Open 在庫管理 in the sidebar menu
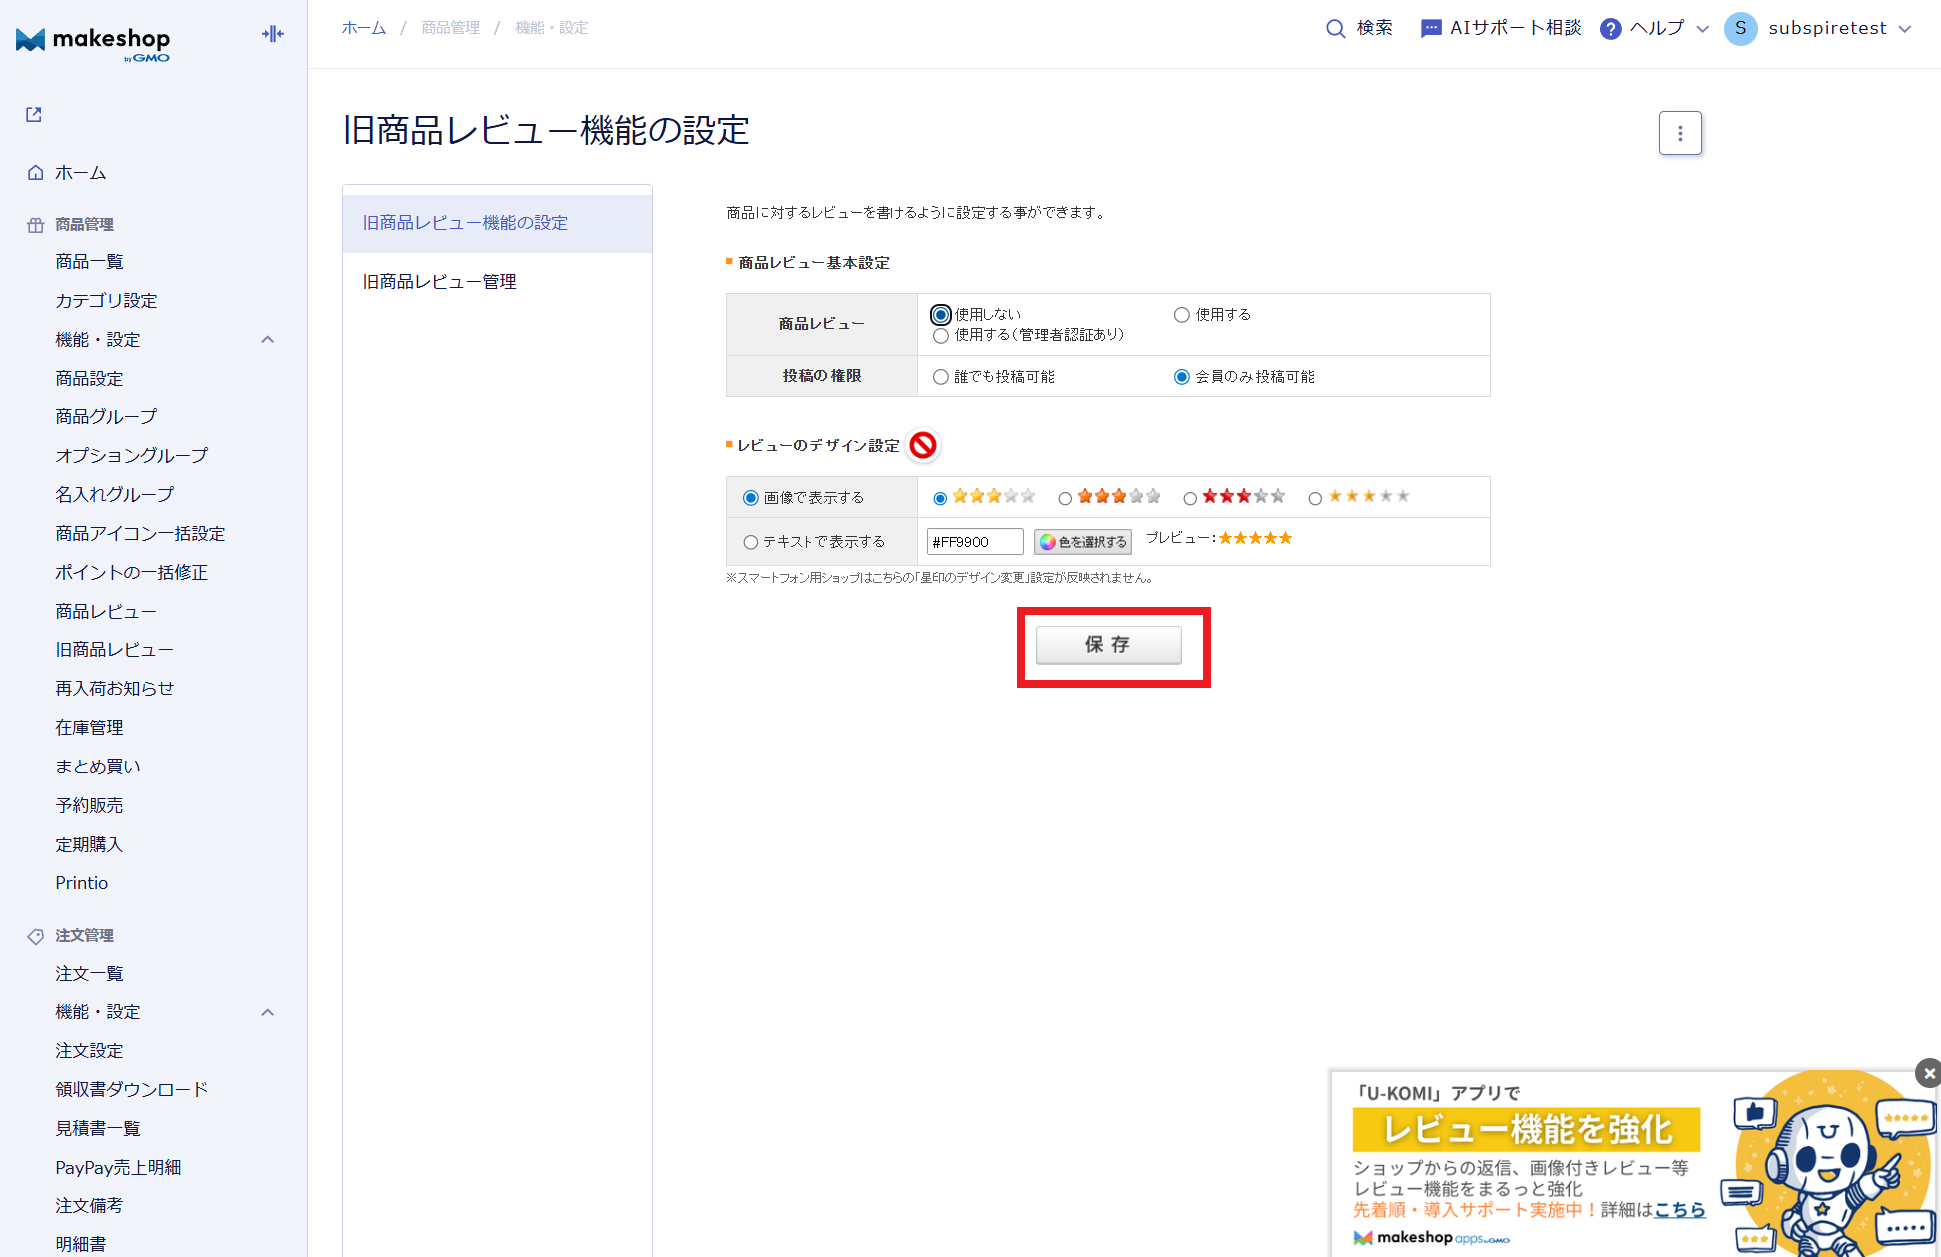Screen dimensions: 1941x1257 [x=90, y=727]
